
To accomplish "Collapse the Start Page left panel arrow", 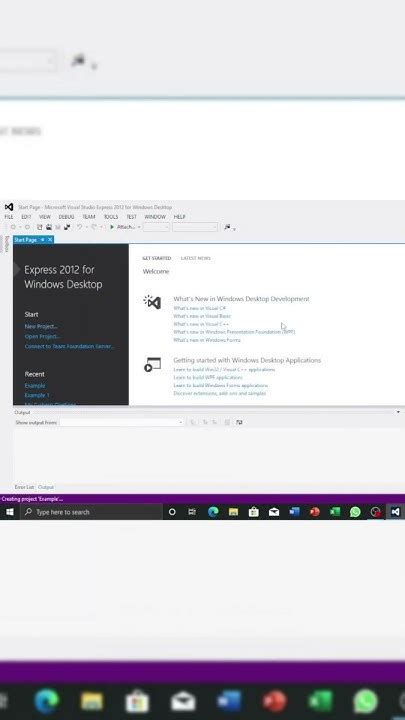I will coord(17,270).
